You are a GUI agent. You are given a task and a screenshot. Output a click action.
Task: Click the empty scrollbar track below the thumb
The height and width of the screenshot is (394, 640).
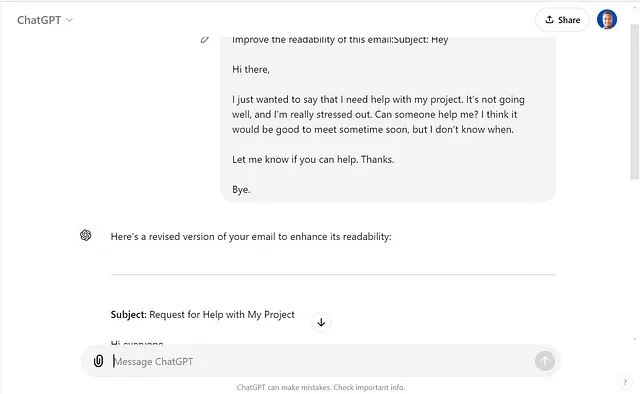pos(634,257)
